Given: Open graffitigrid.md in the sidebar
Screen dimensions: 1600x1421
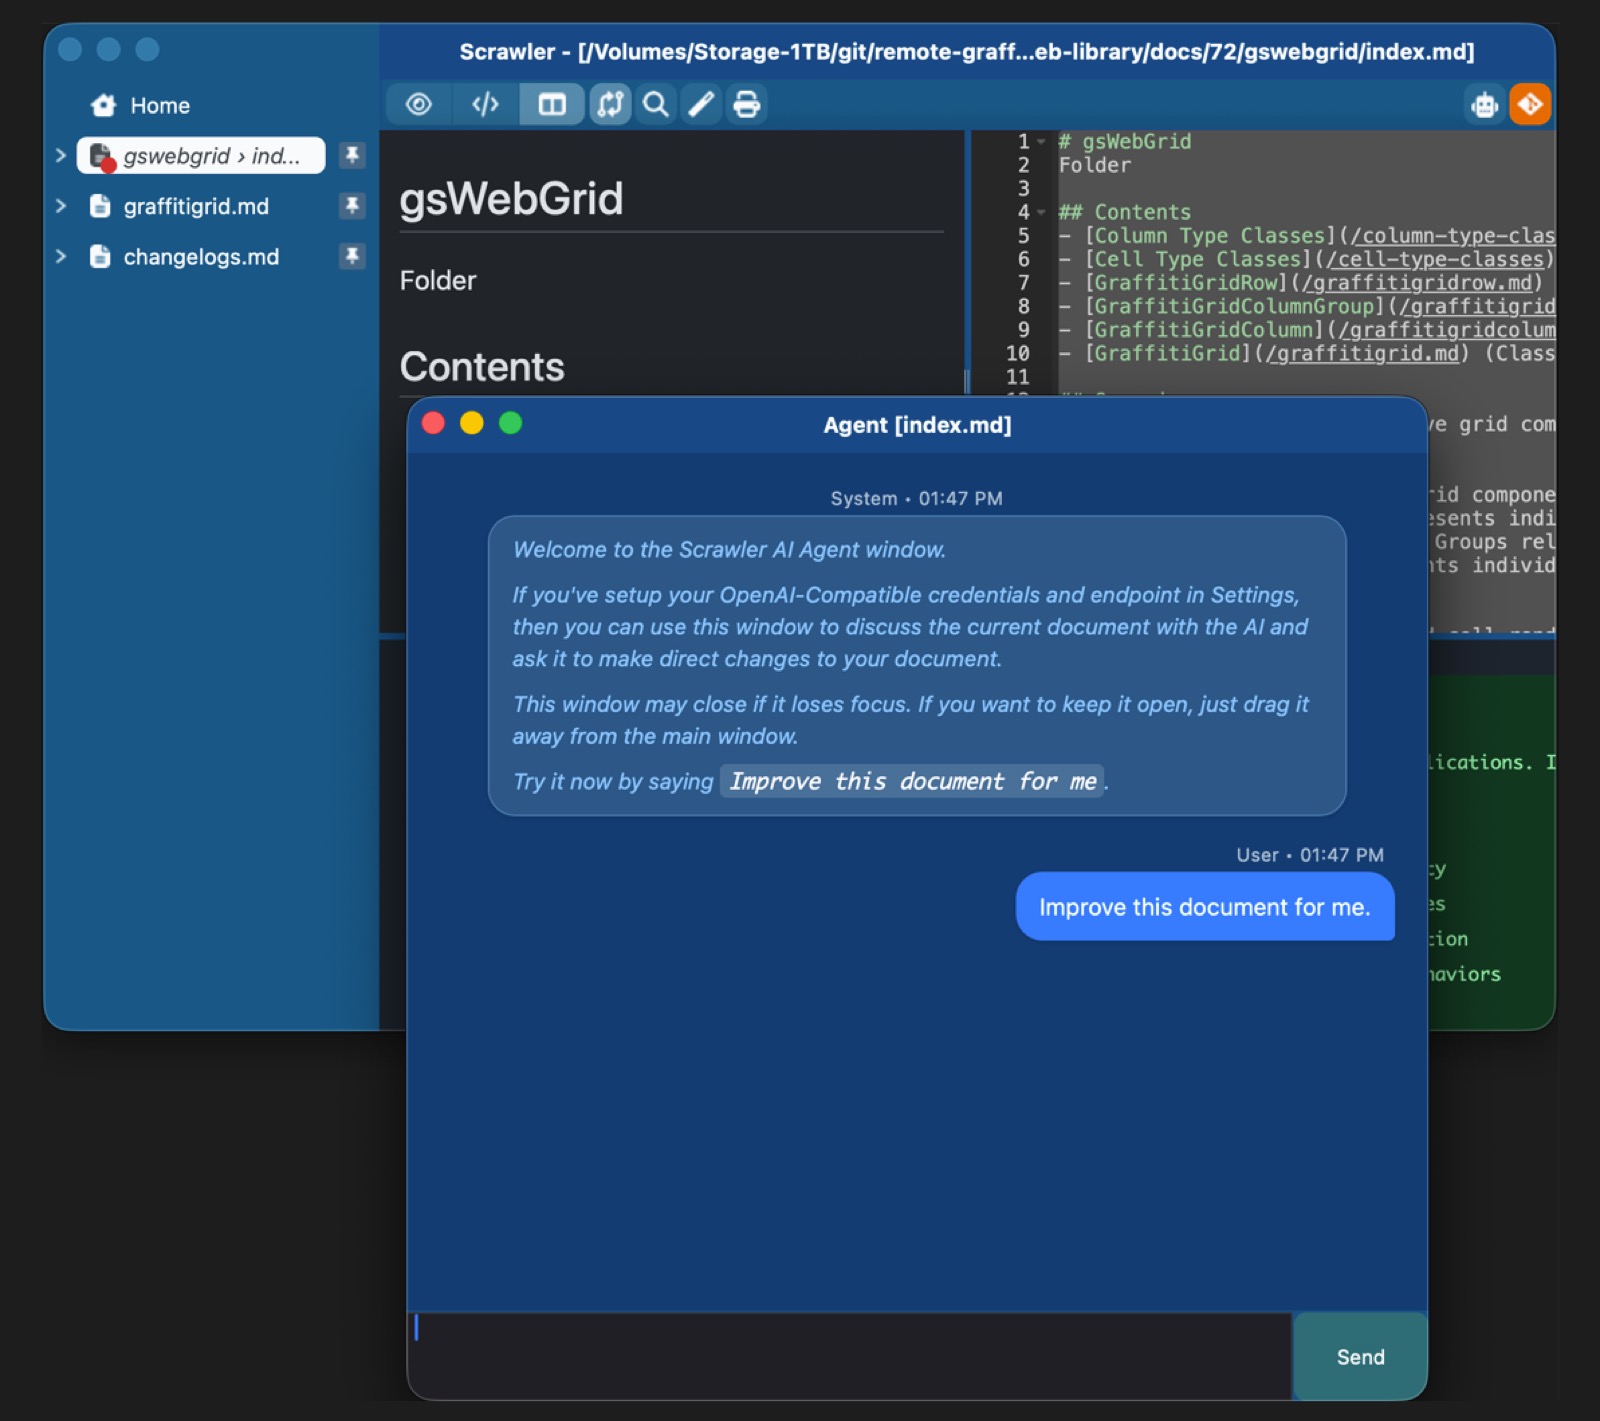Looking at the screenshot, I should click(196, 206).
